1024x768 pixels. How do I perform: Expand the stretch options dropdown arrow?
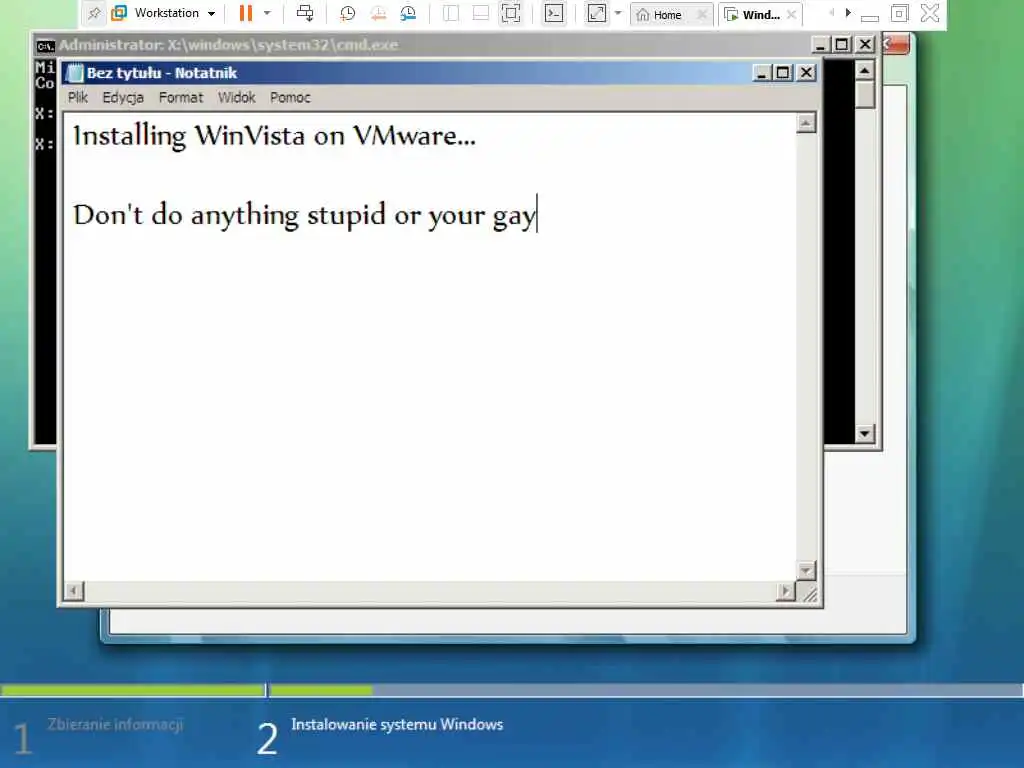coord(618,13)
